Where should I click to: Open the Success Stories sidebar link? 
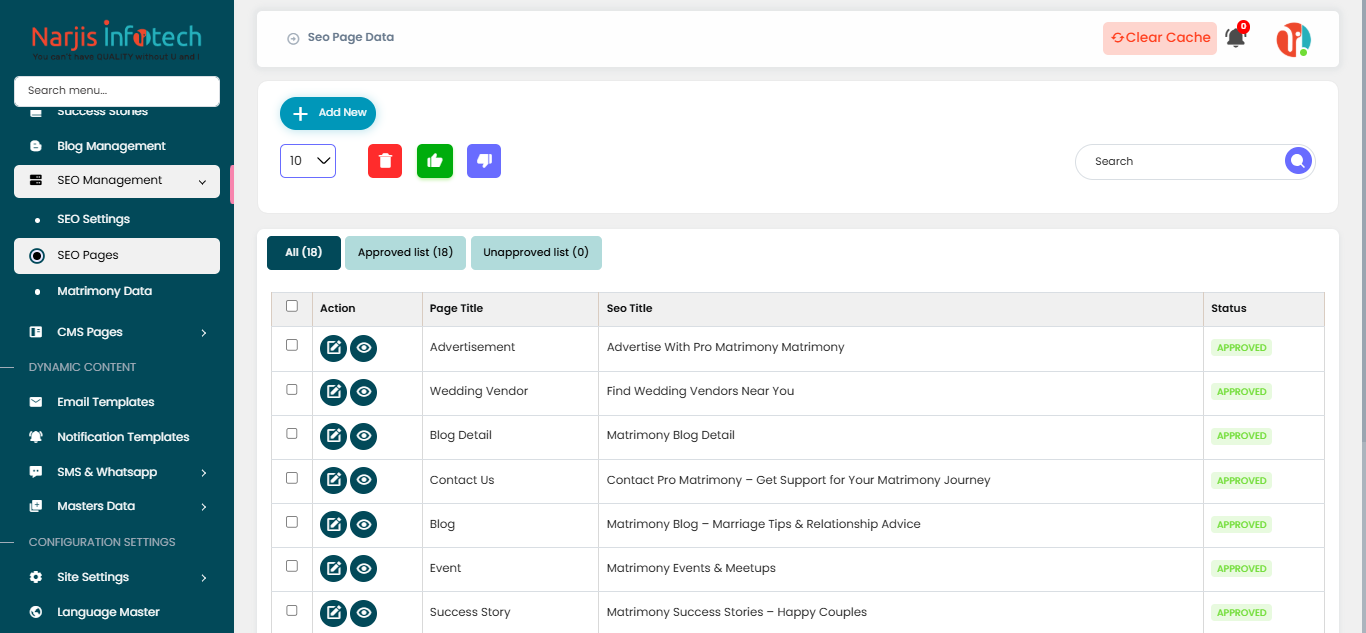click(x=102, y=112)
